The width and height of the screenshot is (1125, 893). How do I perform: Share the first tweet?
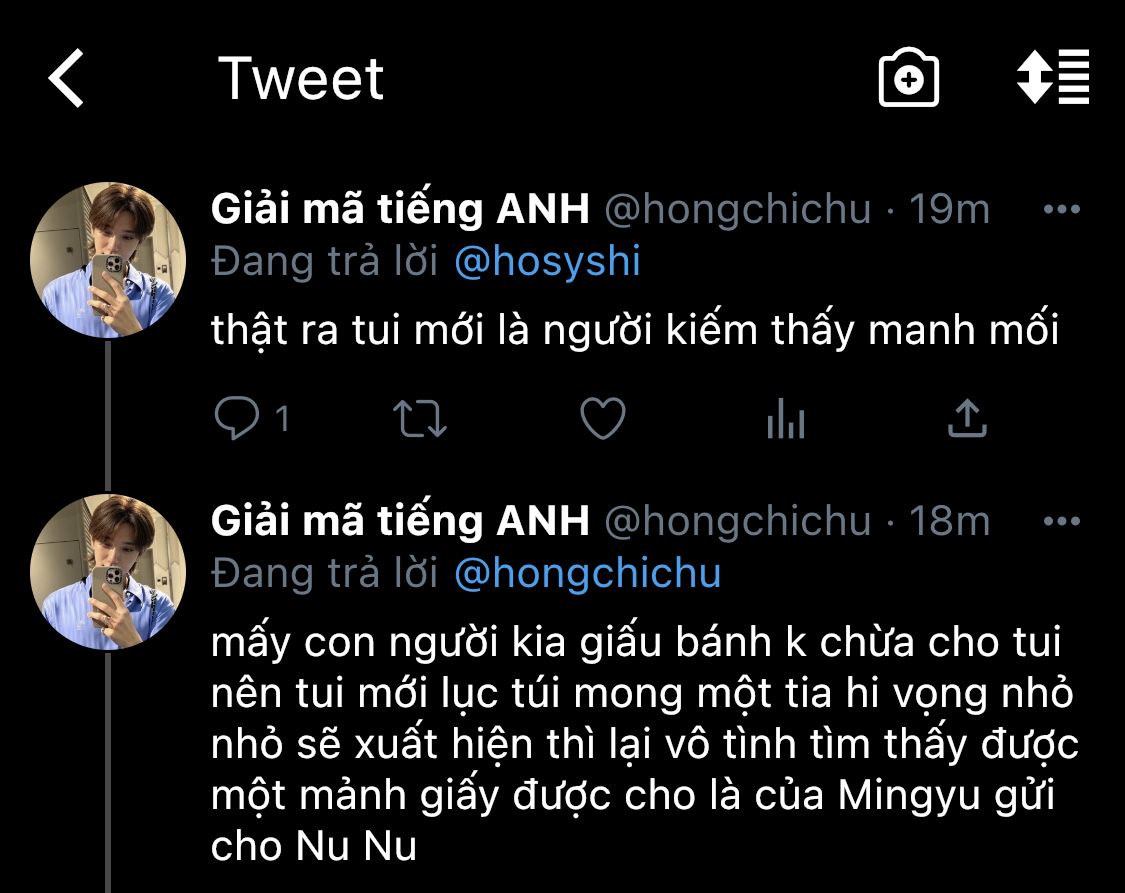click(967, 417)
